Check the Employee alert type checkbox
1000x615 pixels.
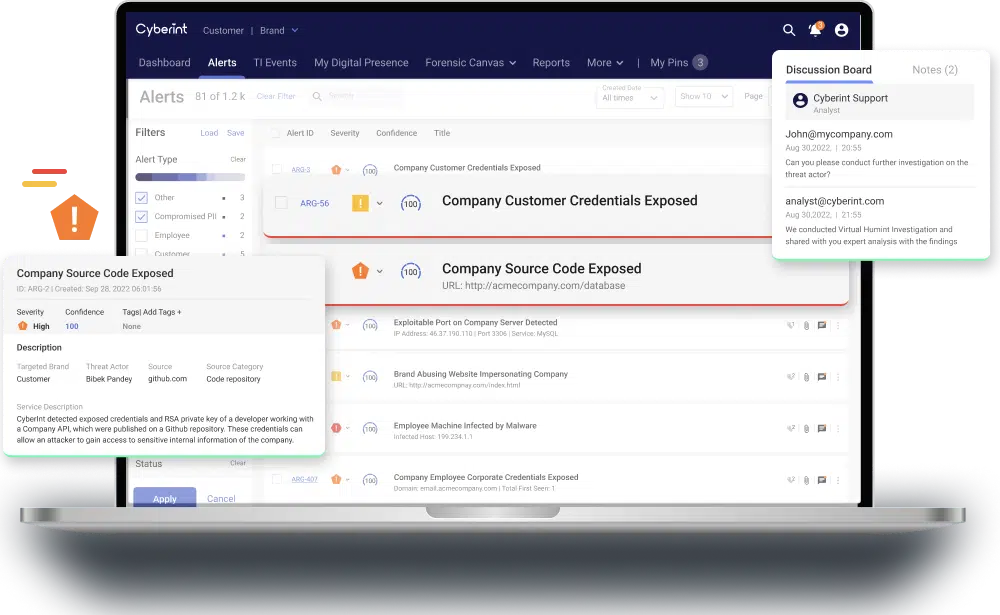(142, 235)
